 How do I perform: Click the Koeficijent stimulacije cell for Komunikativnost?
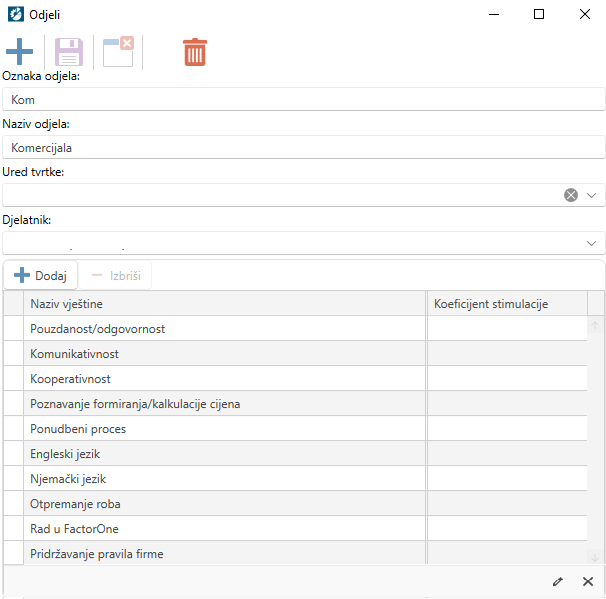point(507,354)
